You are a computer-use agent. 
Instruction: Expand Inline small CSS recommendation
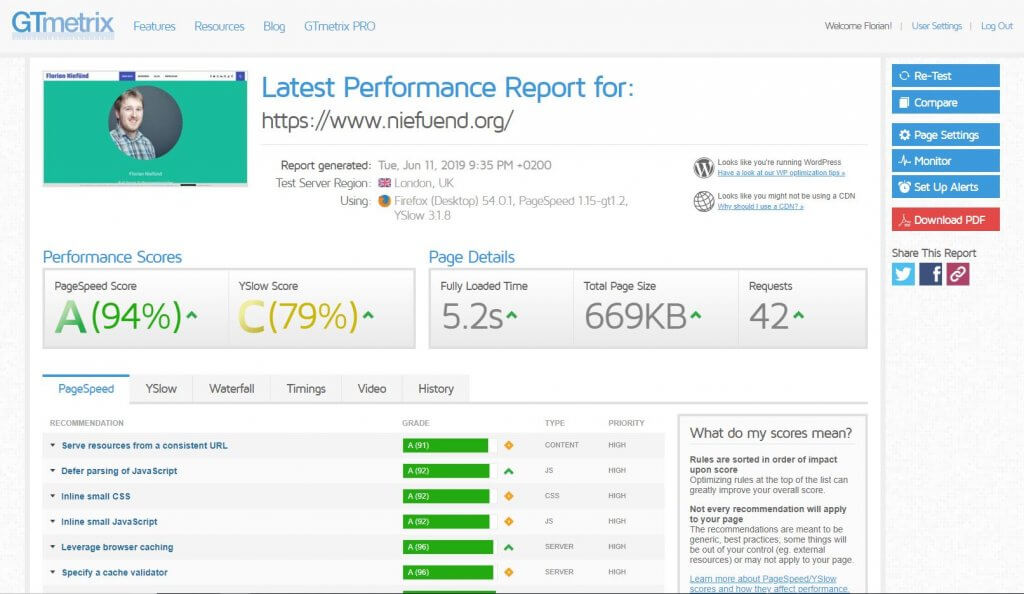point(95,496)
